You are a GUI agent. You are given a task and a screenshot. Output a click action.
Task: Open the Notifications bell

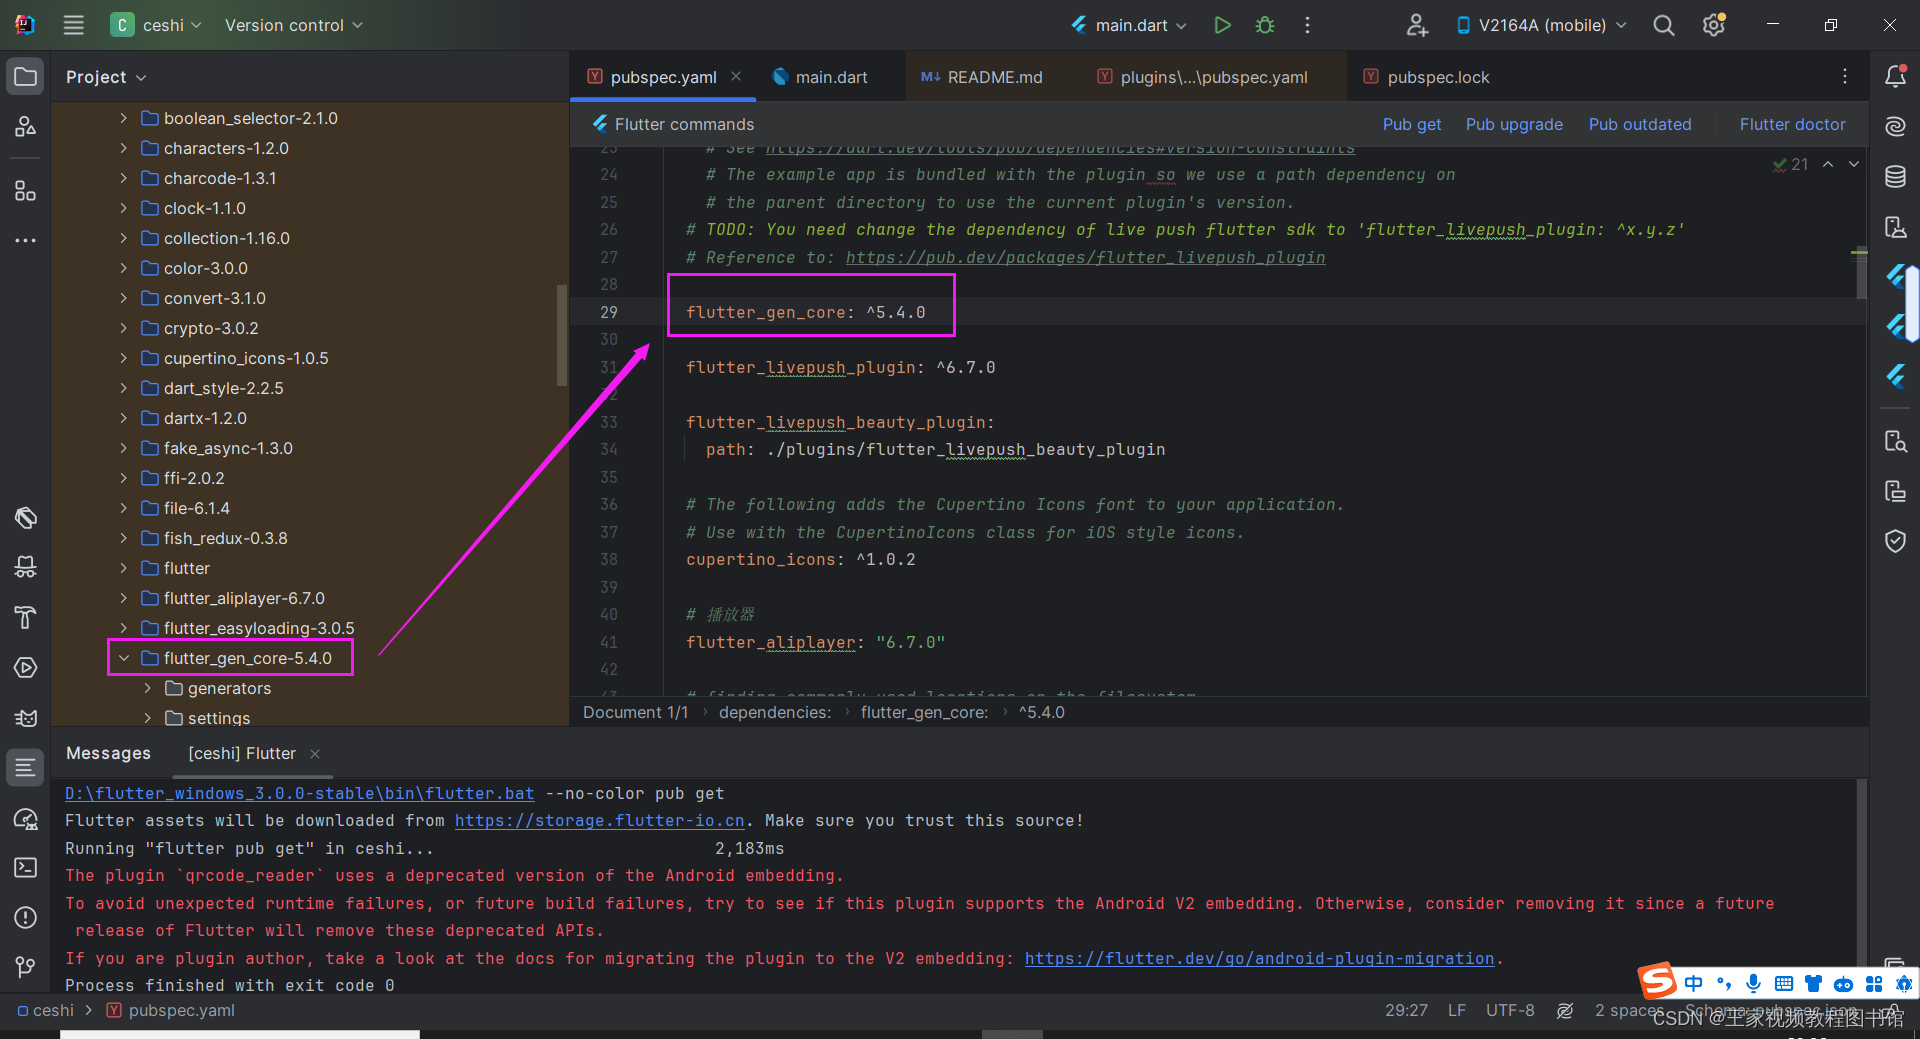click(x=1896, y=76)
